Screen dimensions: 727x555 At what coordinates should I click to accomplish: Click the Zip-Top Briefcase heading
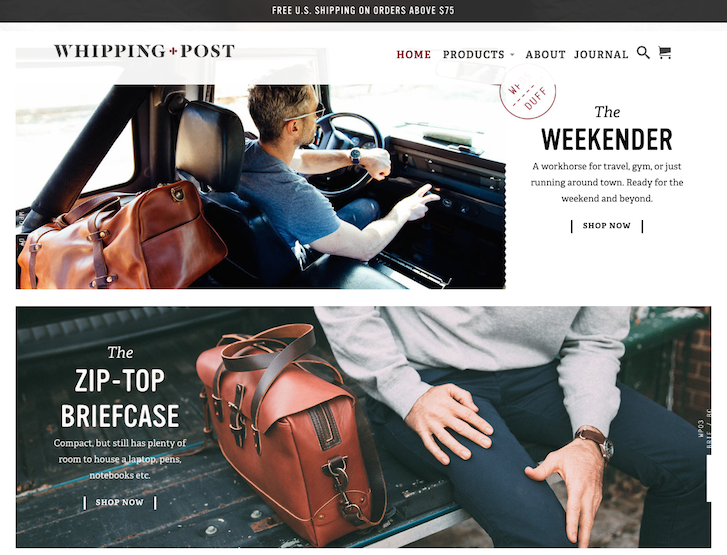[120, 398]
